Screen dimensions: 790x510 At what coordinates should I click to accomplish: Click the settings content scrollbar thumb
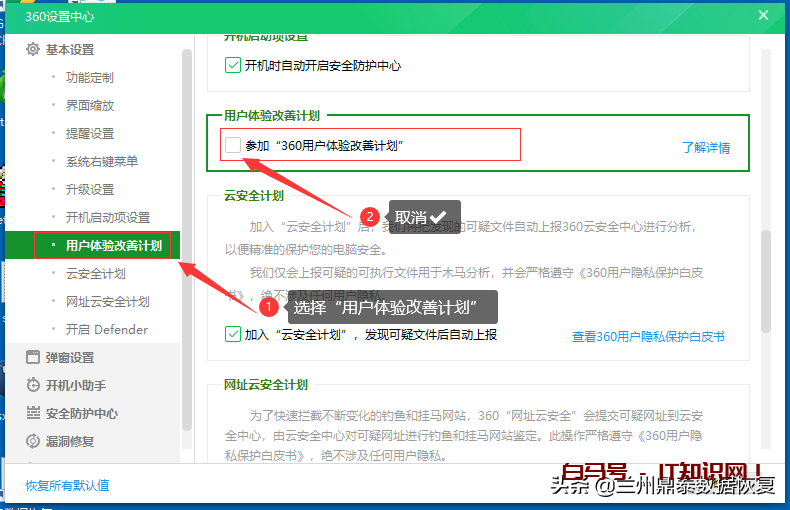click(x=766, y=281)
